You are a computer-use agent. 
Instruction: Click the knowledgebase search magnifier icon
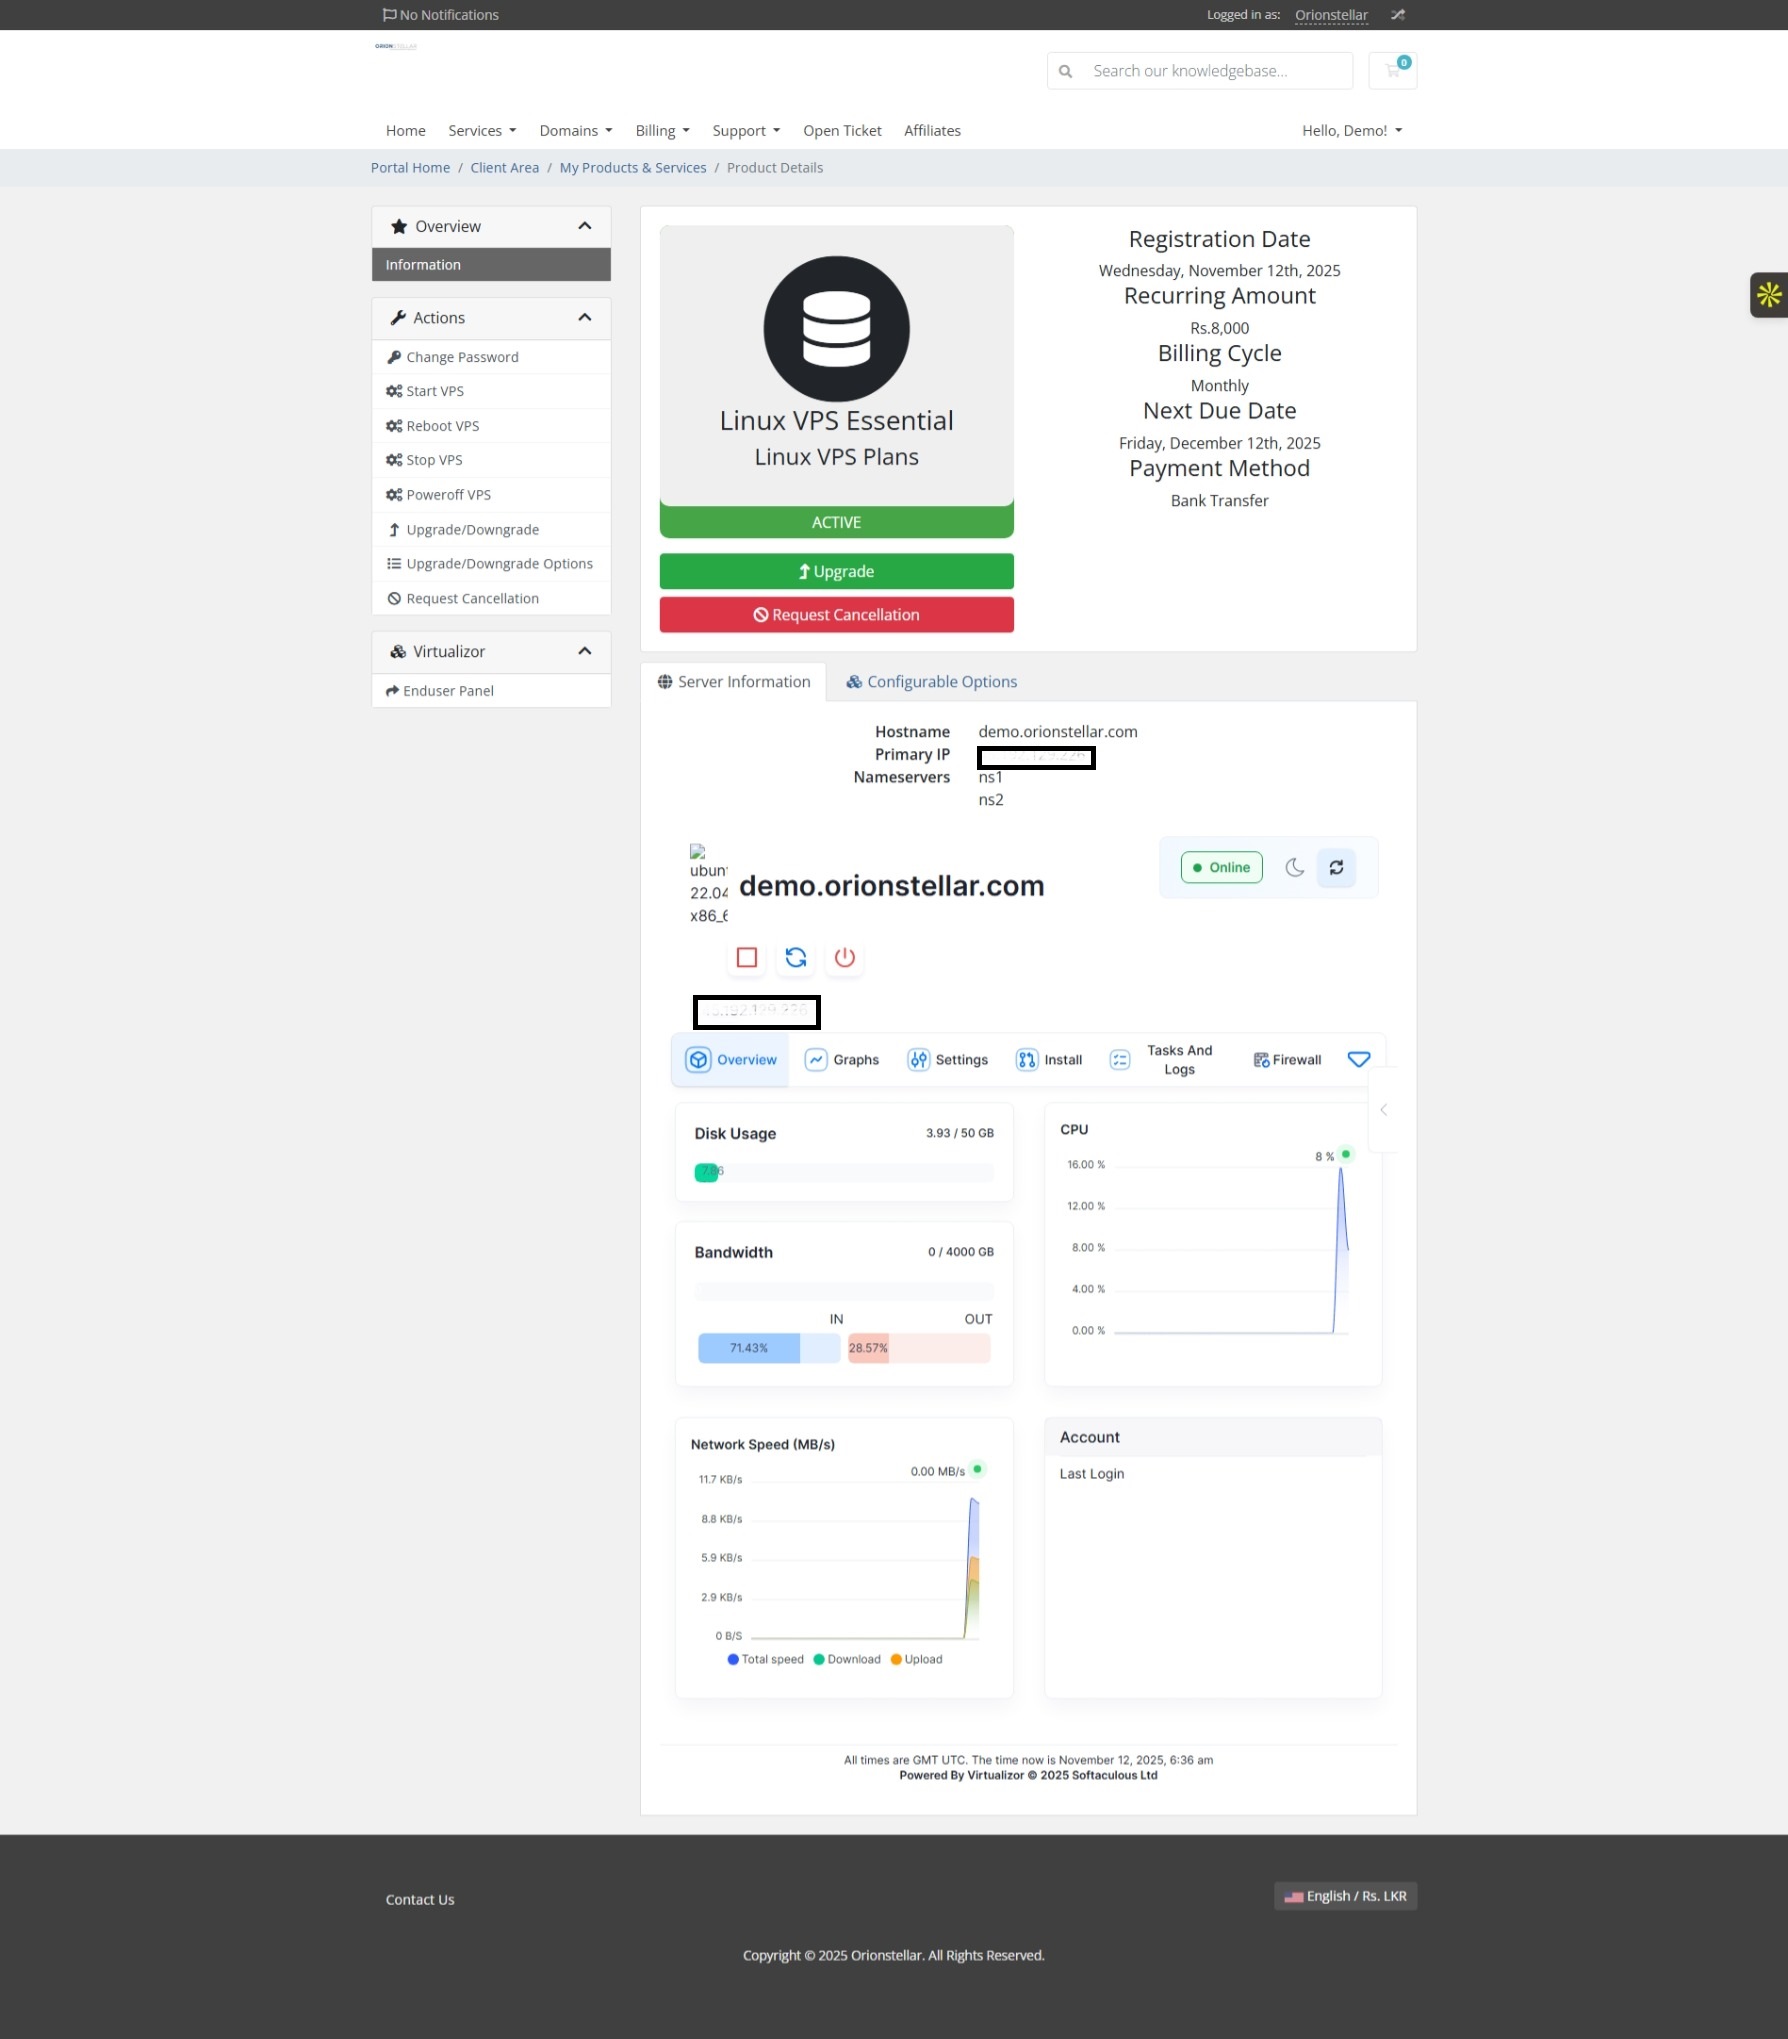click(x=1066, y=71)
